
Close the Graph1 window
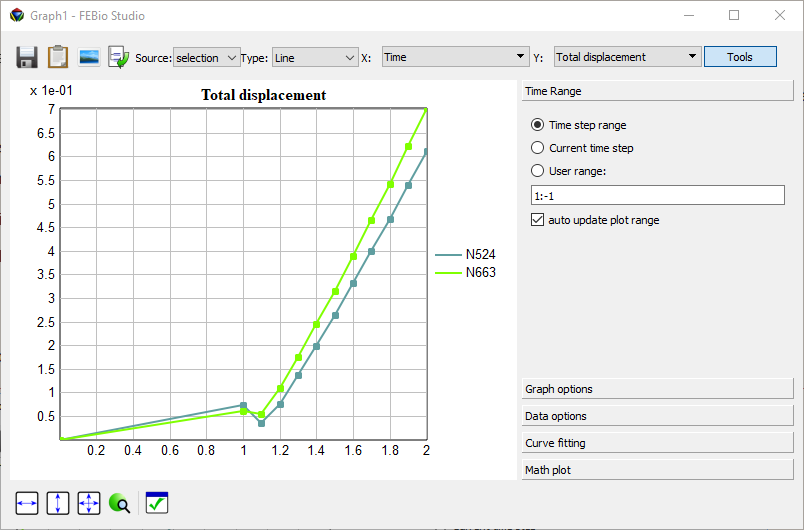[x=780, y=15]
